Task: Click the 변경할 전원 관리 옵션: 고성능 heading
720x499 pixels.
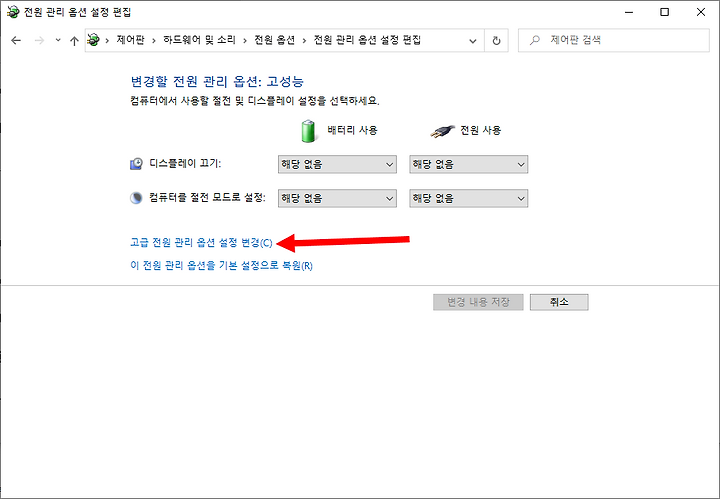Action: [x=217, y=81]
